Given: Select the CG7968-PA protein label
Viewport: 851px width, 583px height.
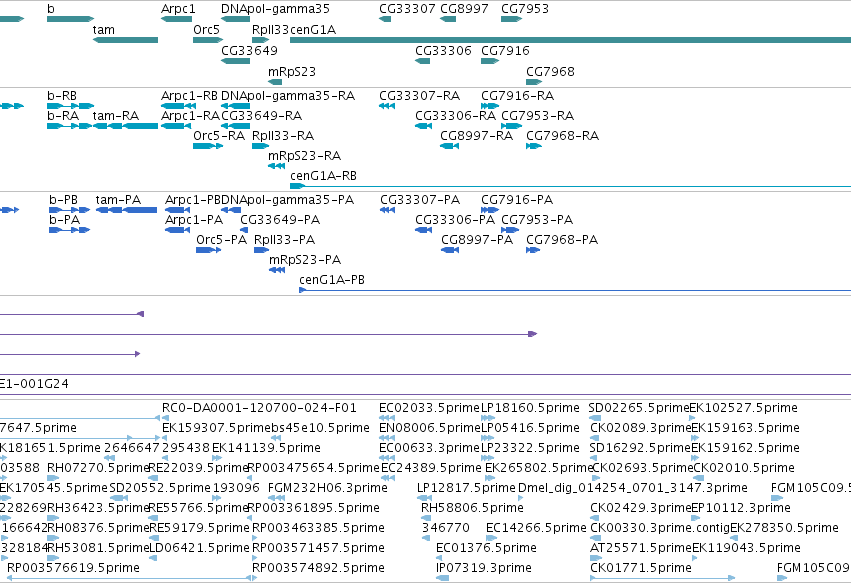Looking at the screenshot, I should tap(562, 240).
